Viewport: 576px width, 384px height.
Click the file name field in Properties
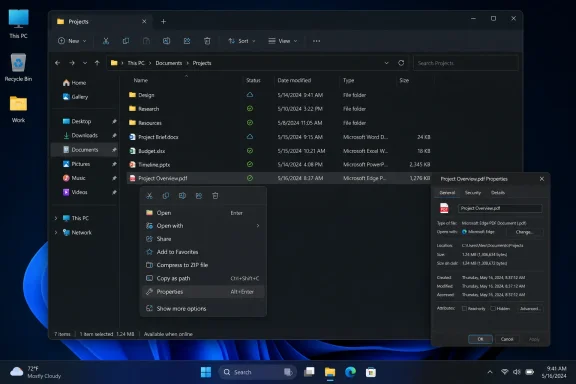tap(500, 208)
